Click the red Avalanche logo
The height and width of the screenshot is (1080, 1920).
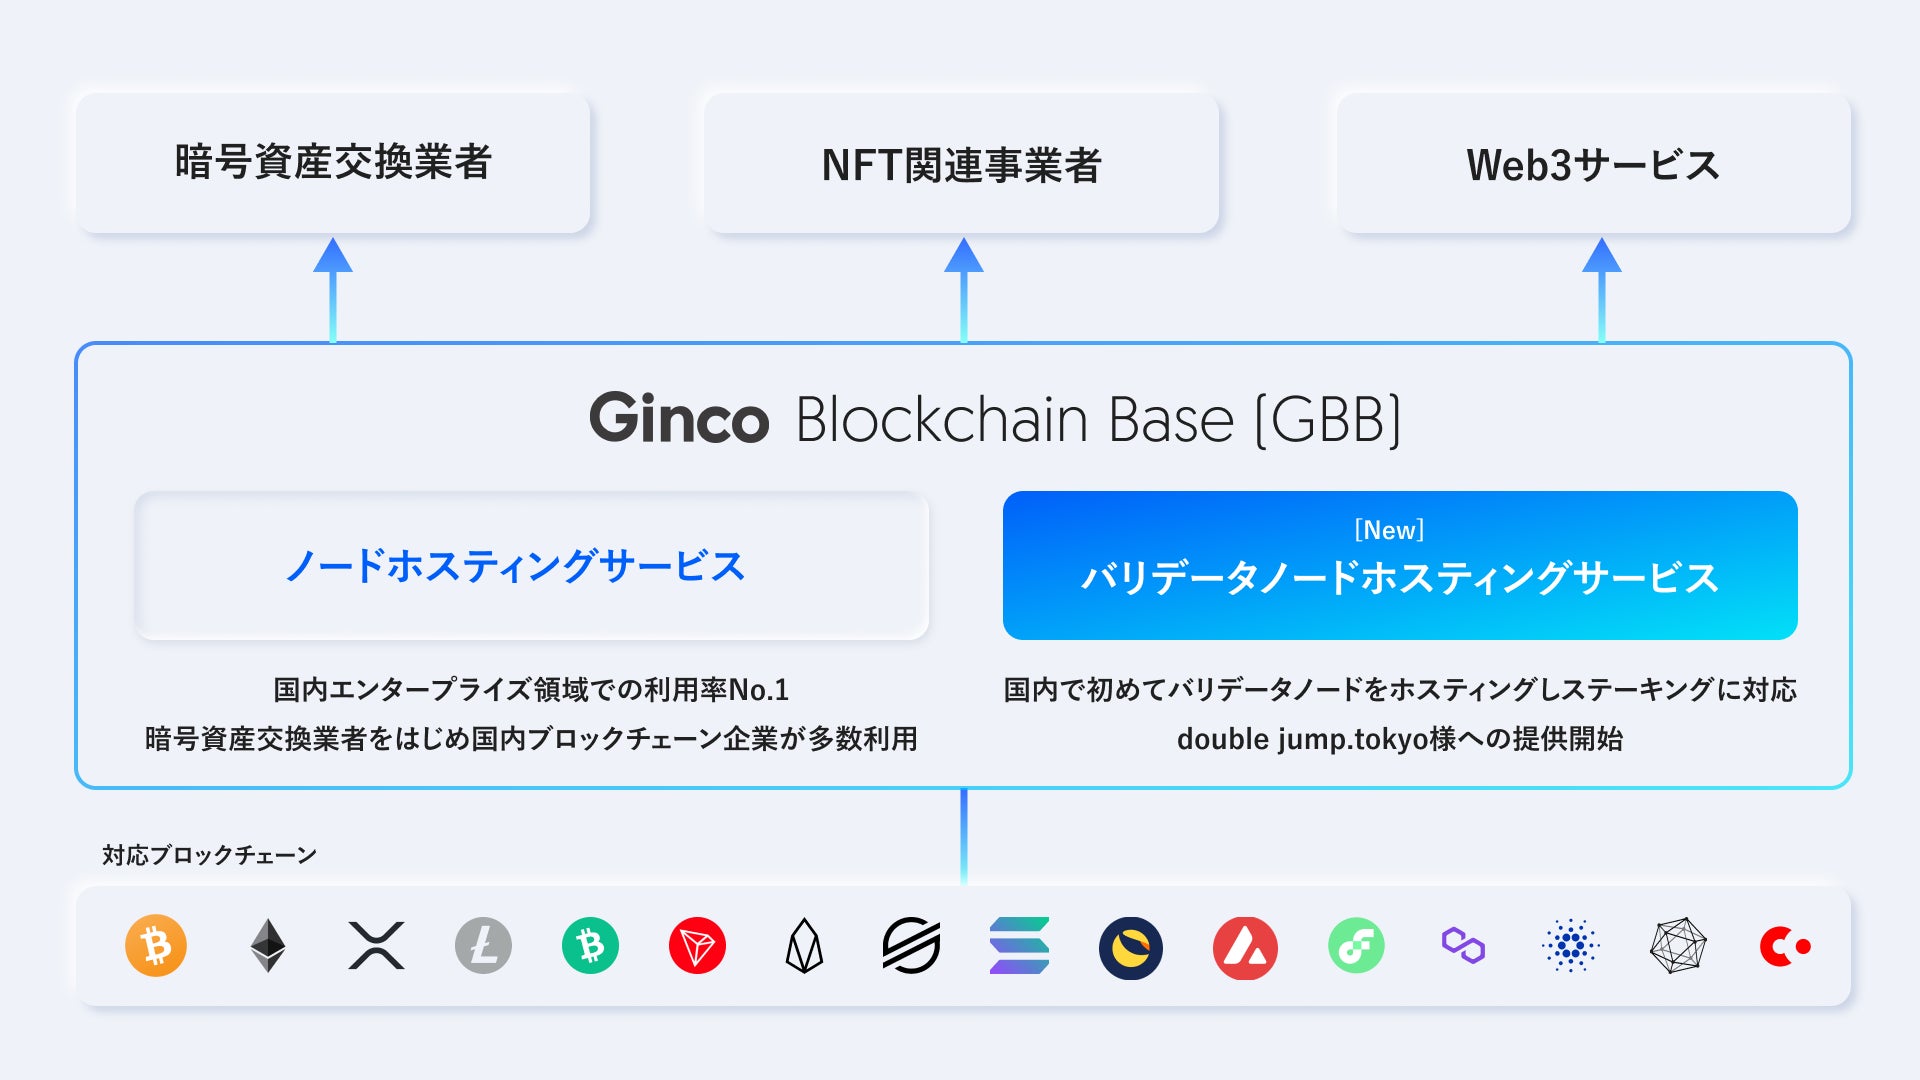click(1245, 948)
